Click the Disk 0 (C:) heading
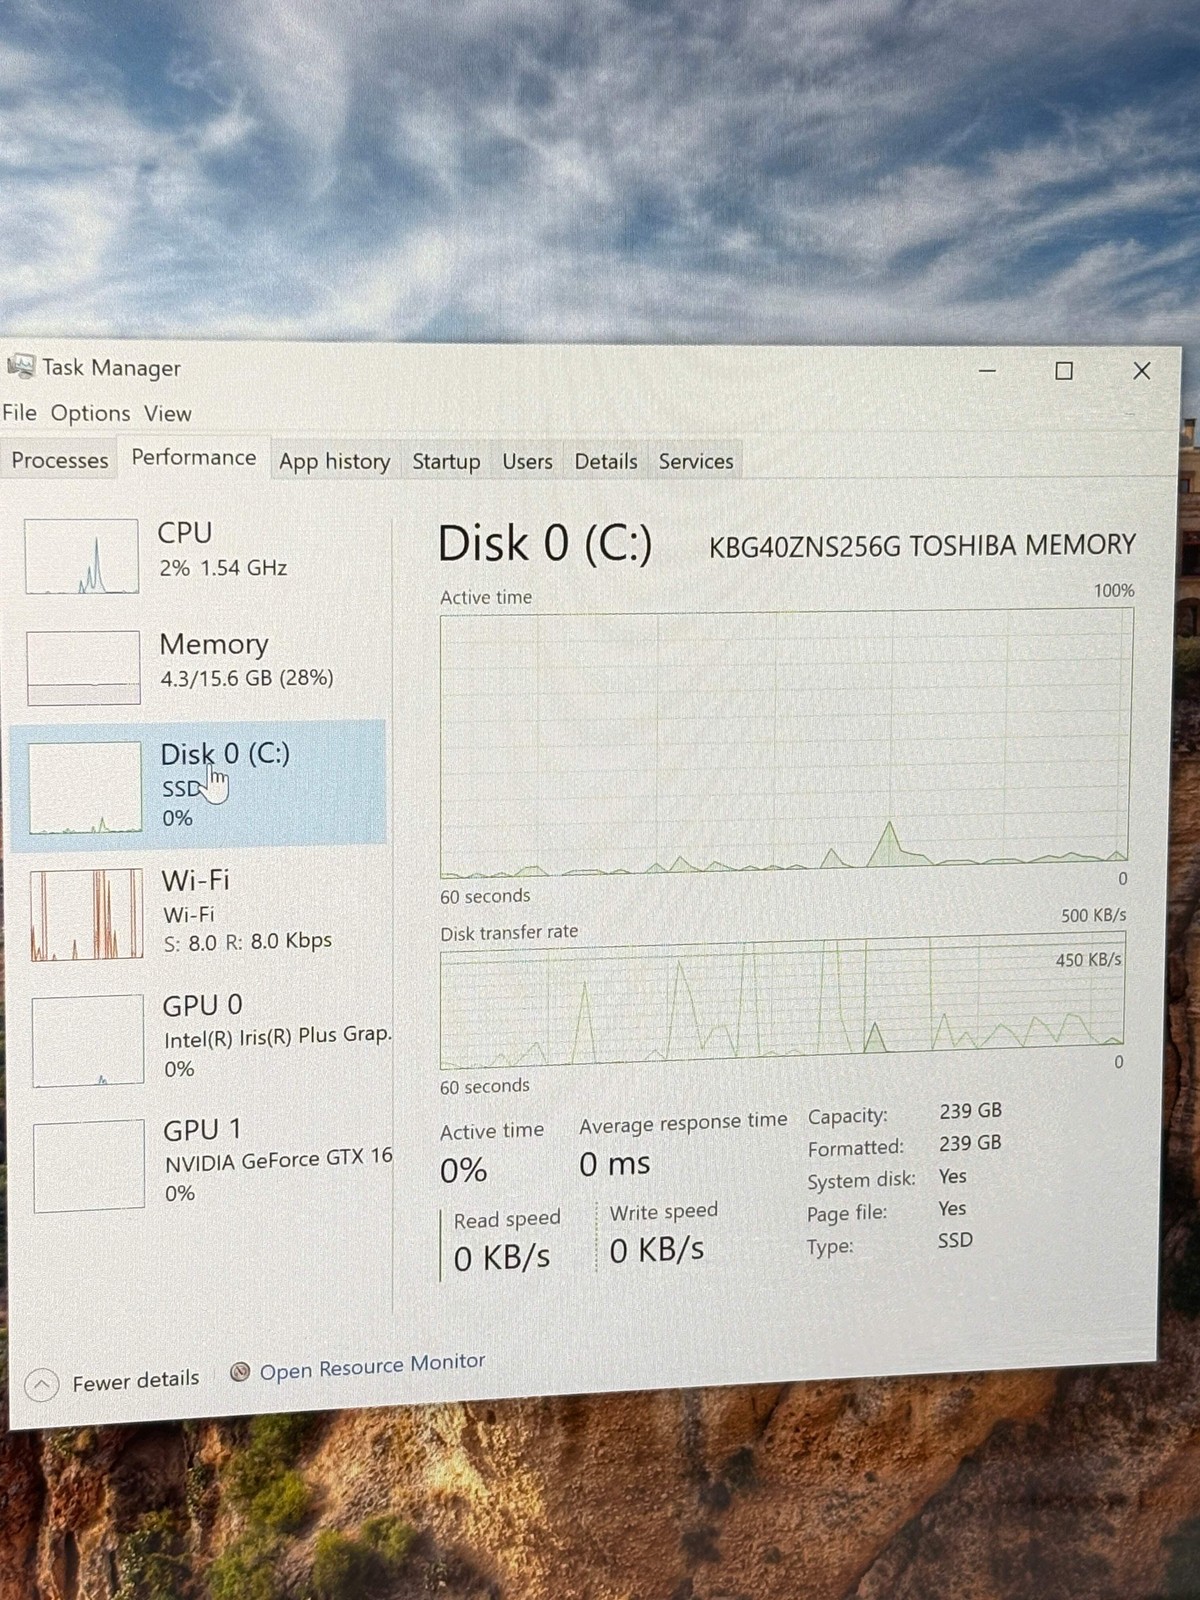1200x1600 pixels. point(545,544)
